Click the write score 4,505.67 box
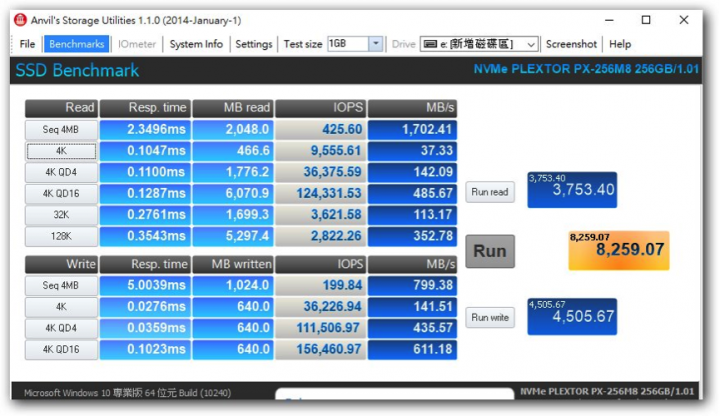Viewport: 720px width, 416px height. (572, 316)
